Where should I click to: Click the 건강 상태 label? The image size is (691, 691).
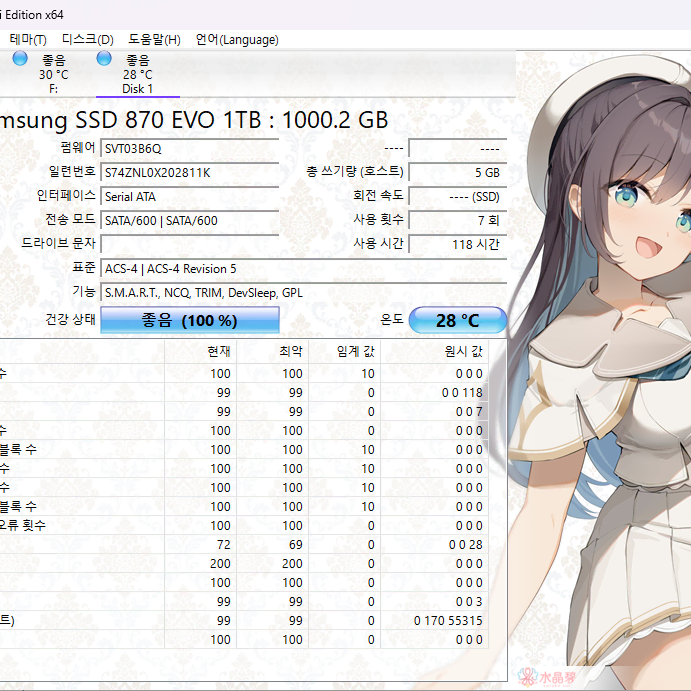(x=71, y=319)
